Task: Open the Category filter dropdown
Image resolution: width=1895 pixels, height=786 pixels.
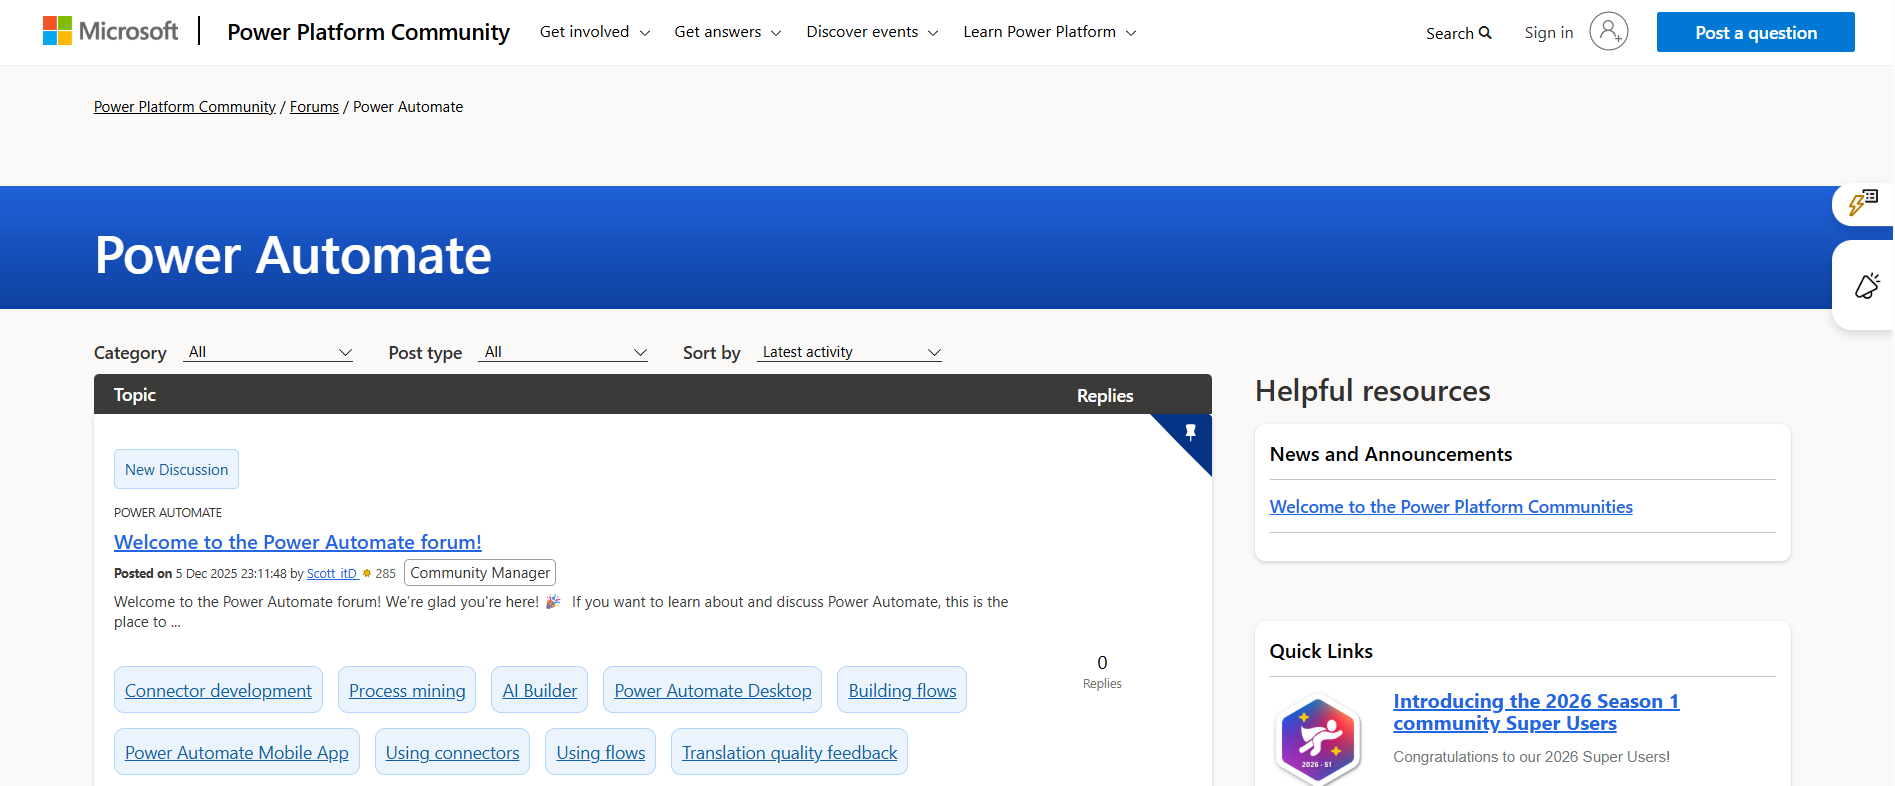Action: 268,352
